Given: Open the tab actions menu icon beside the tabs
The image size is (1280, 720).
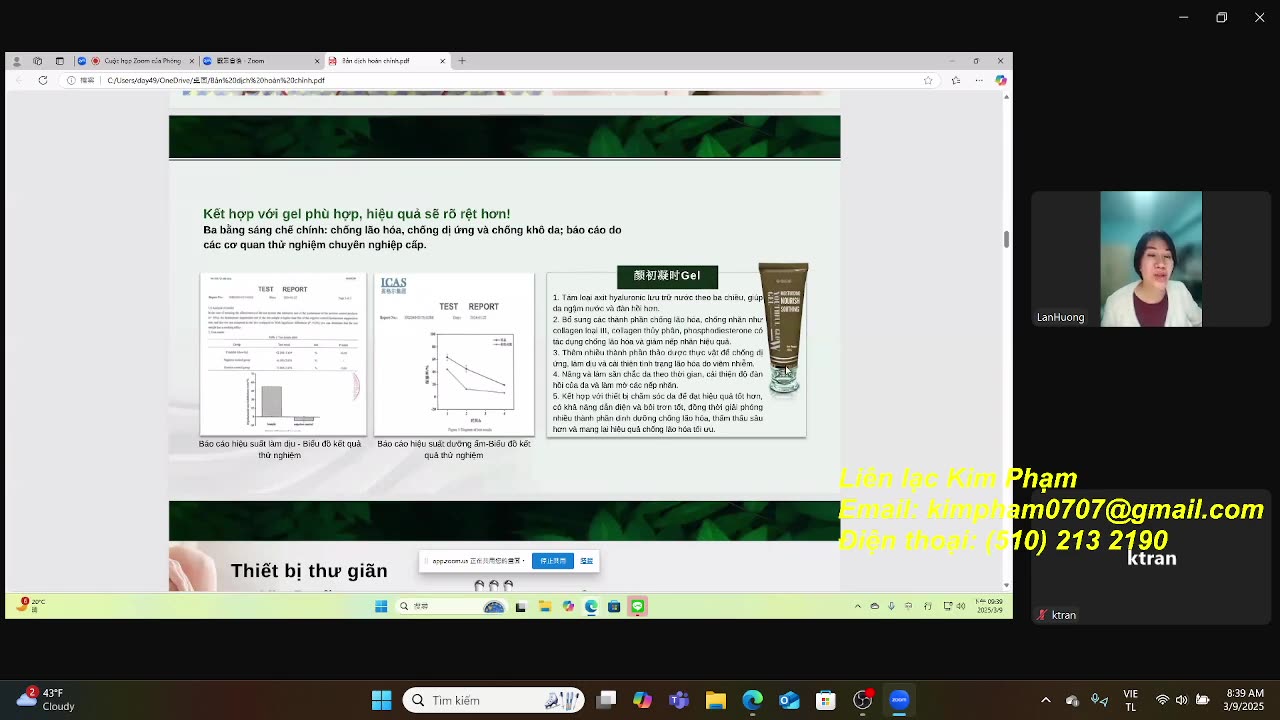Looking at the screenshot, I should (x=59, y=61).
